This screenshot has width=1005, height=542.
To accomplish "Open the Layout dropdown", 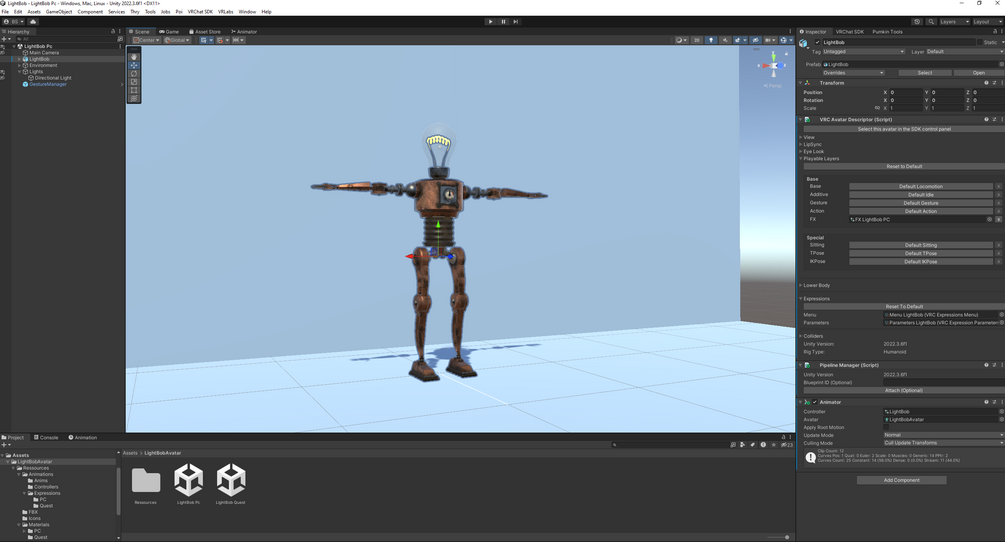I will click(986, 21).
